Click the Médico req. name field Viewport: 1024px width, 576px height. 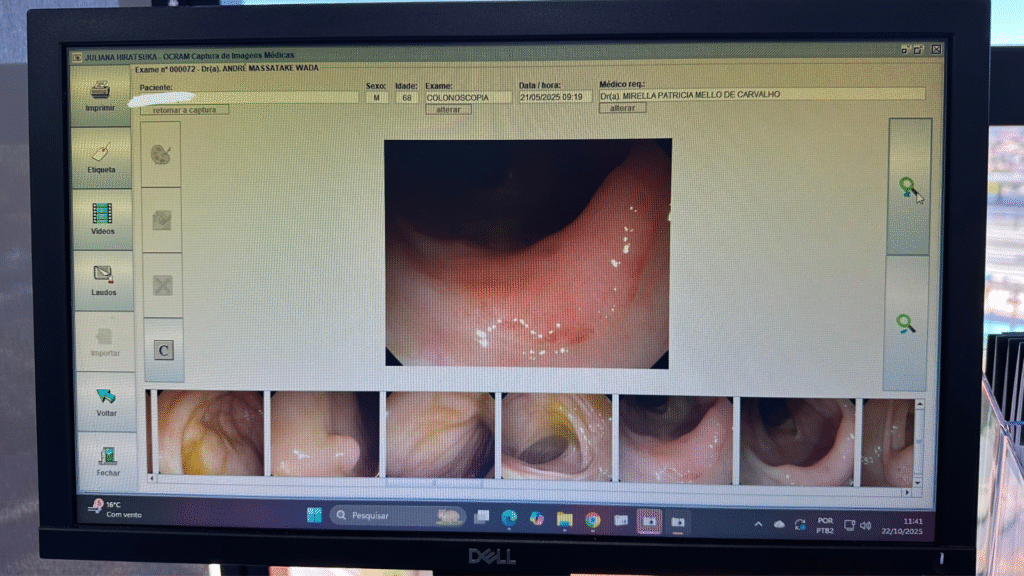tap(760, 95)
